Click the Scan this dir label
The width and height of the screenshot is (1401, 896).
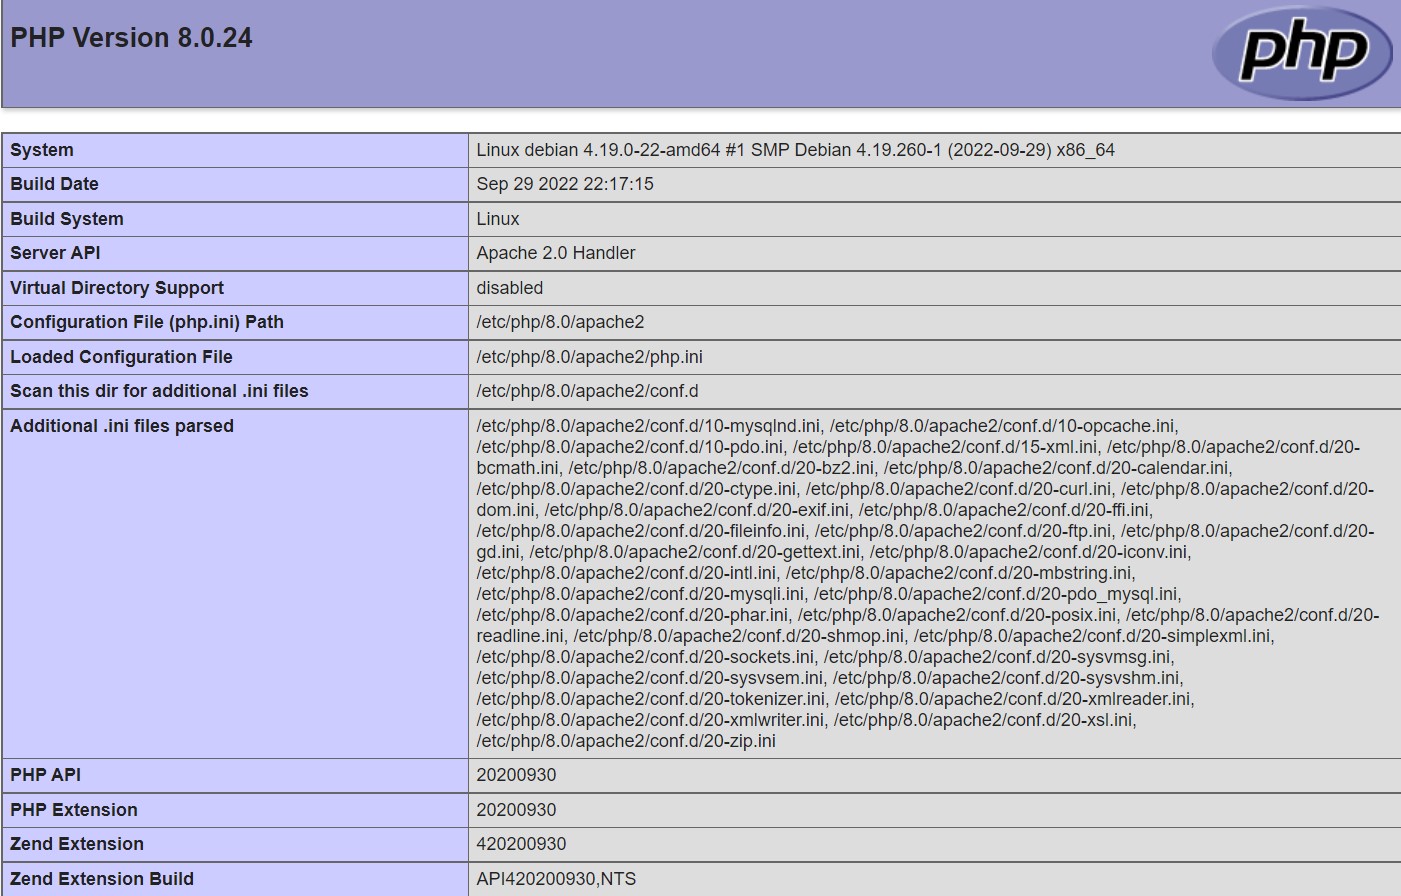coord(159,391)
